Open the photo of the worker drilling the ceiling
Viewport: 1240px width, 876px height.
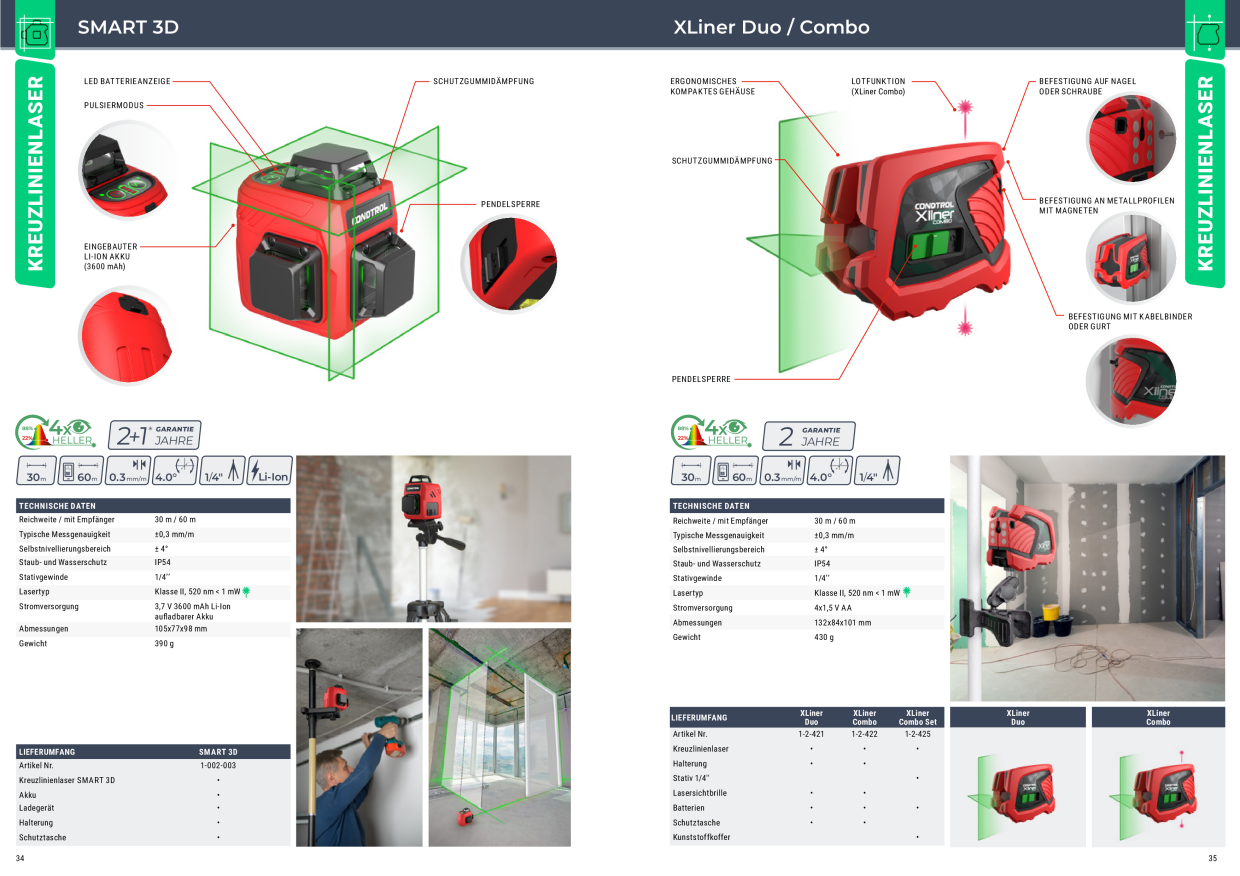pyautogui.click(x=359, y=737)
